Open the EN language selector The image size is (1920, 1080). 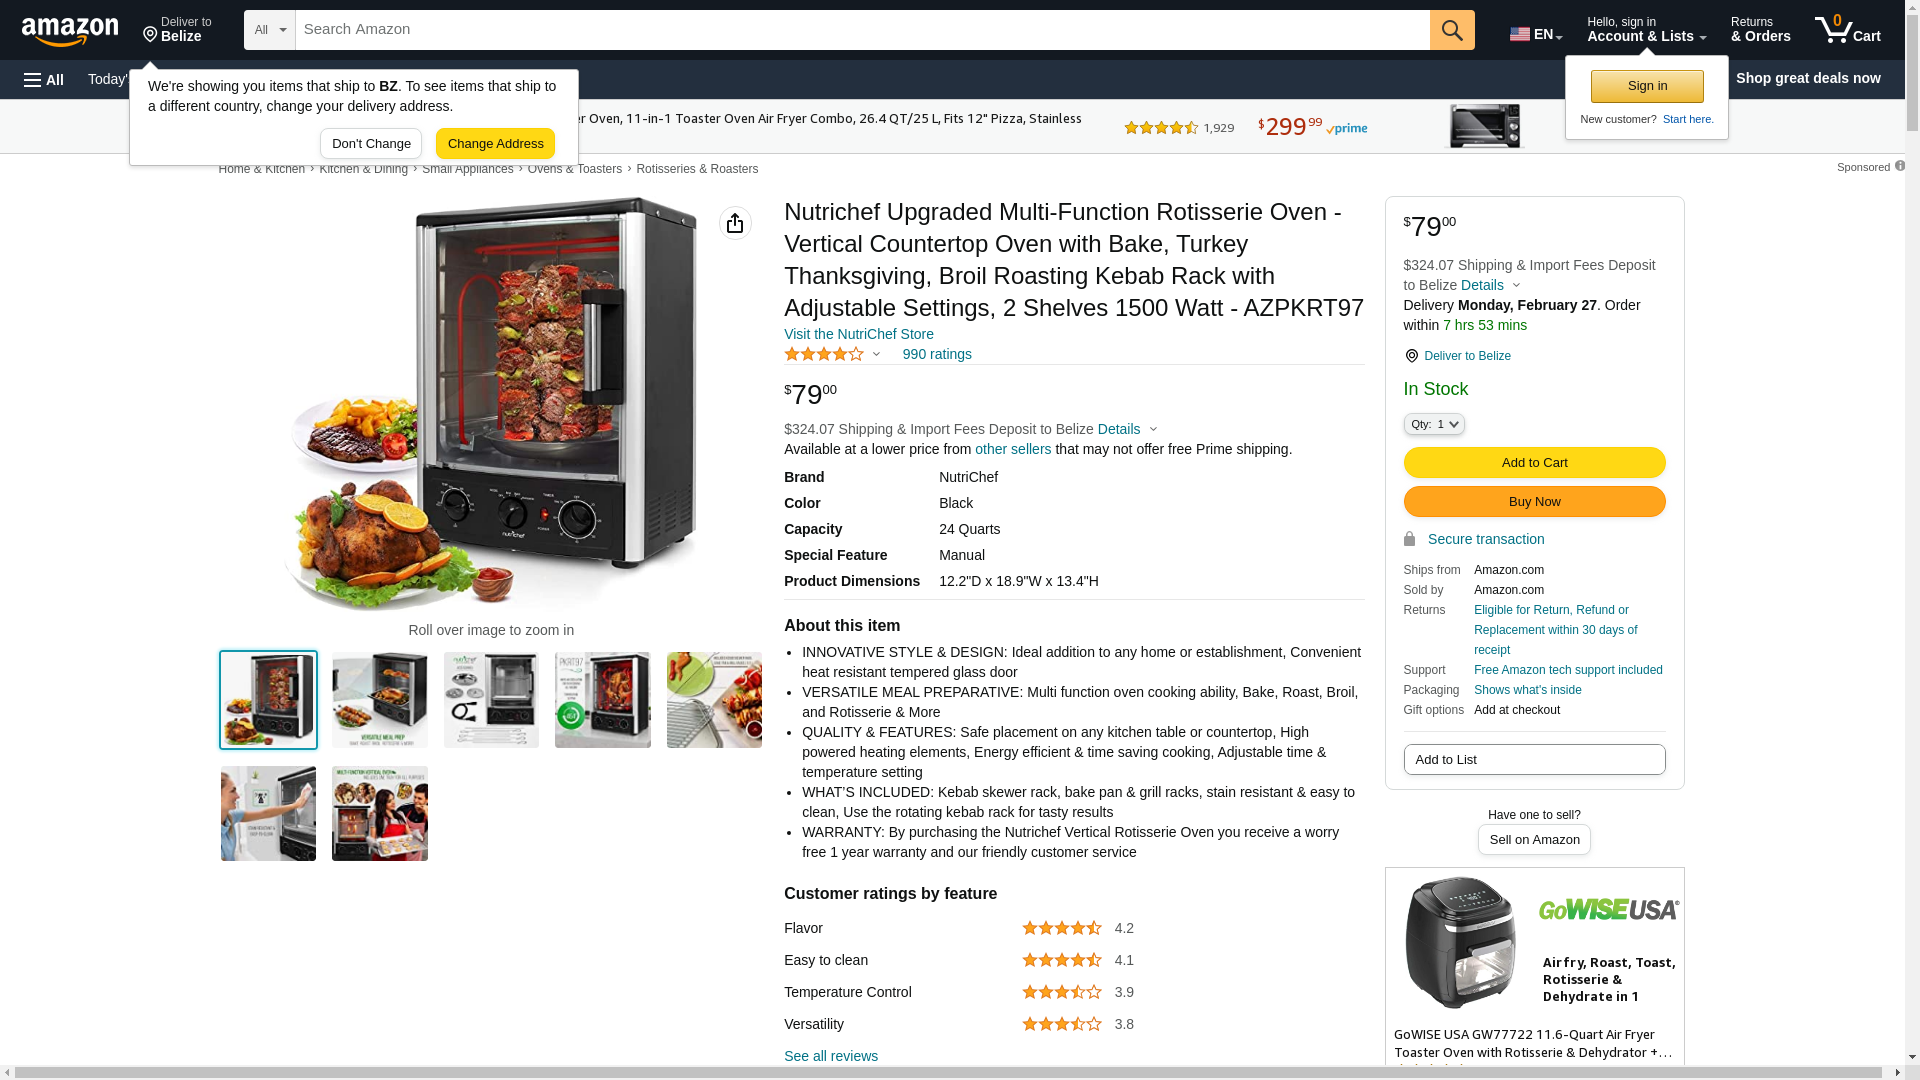click(1536, 34)
